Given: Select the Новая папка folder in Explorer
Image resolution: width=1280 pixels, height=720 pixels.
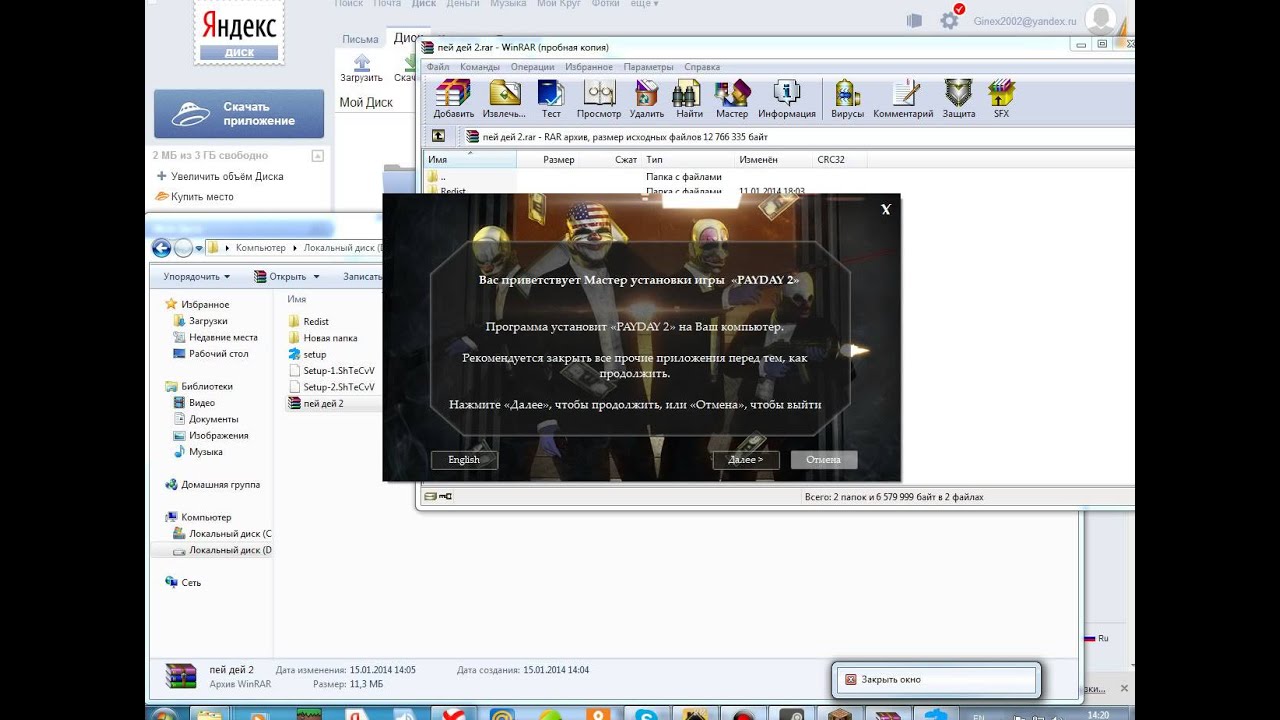Looking at the screenshot, I should coord(323,338).
